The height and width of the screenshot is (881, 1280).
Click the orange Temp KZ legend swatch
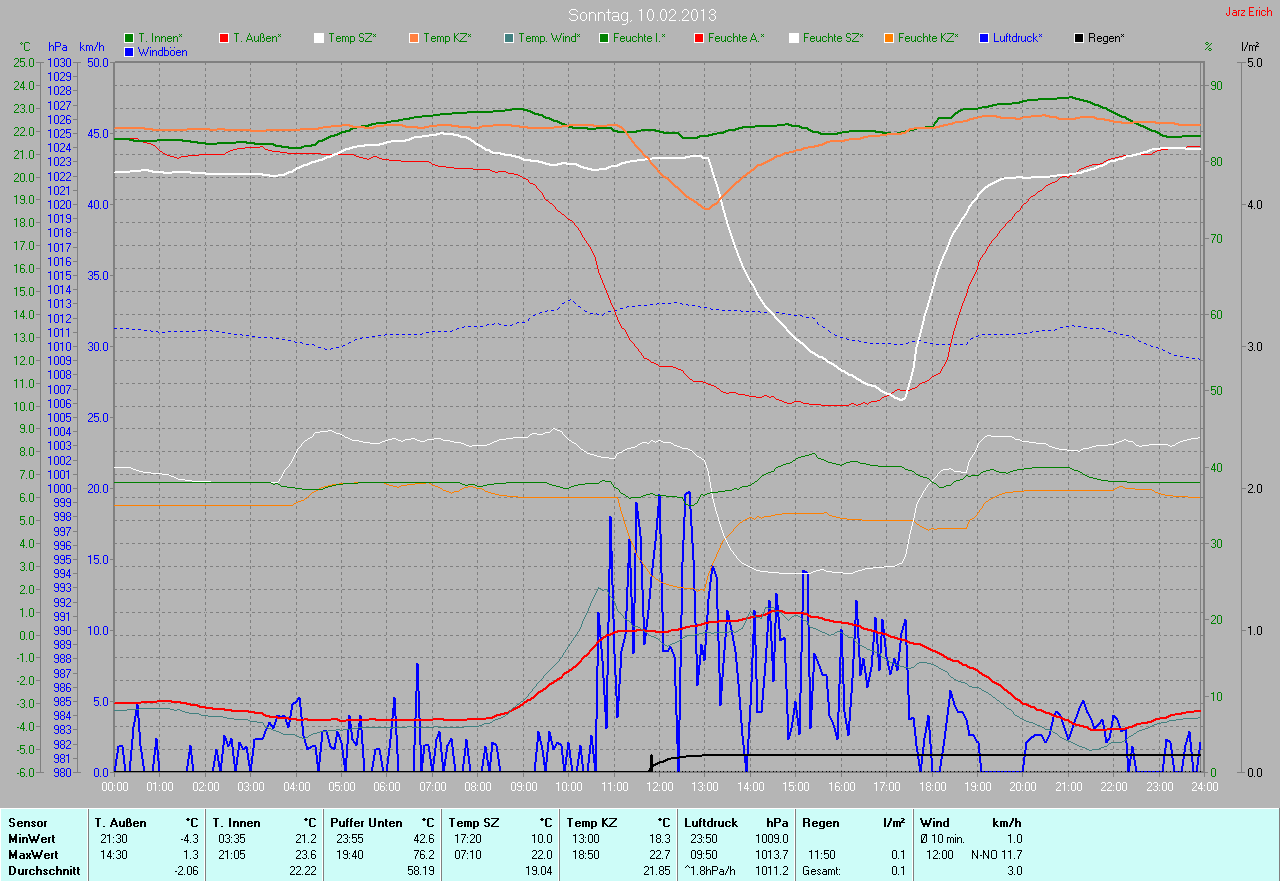pyautogui.click(x=412, y=38)
